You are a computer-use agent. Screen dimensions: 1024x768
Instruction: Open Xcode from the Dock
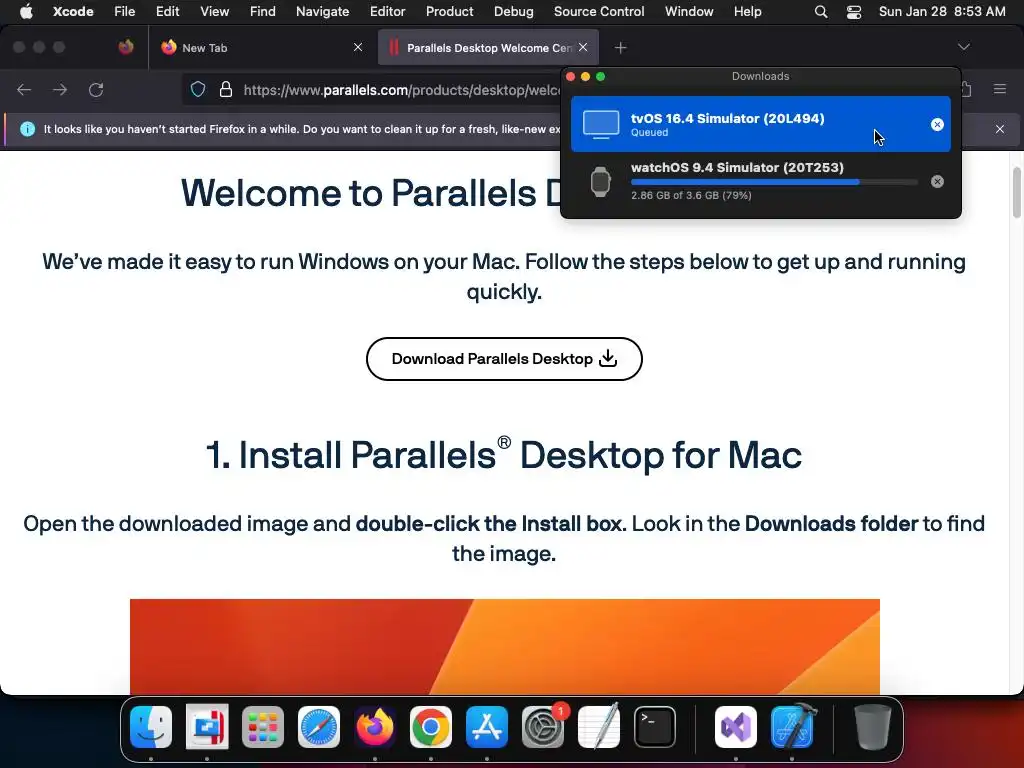792,726
